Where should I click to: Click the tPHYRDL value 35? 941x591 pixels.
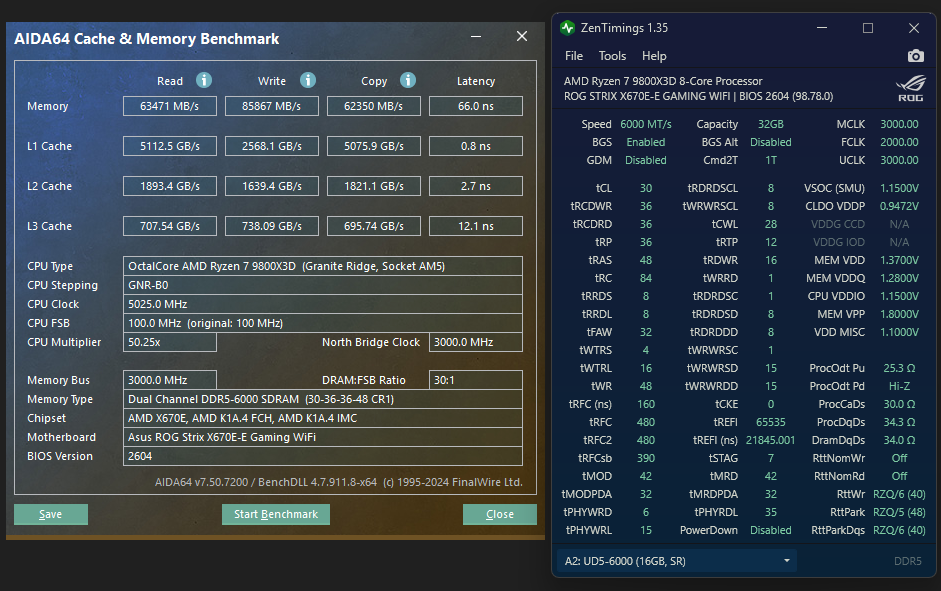(x=771, y=512)
